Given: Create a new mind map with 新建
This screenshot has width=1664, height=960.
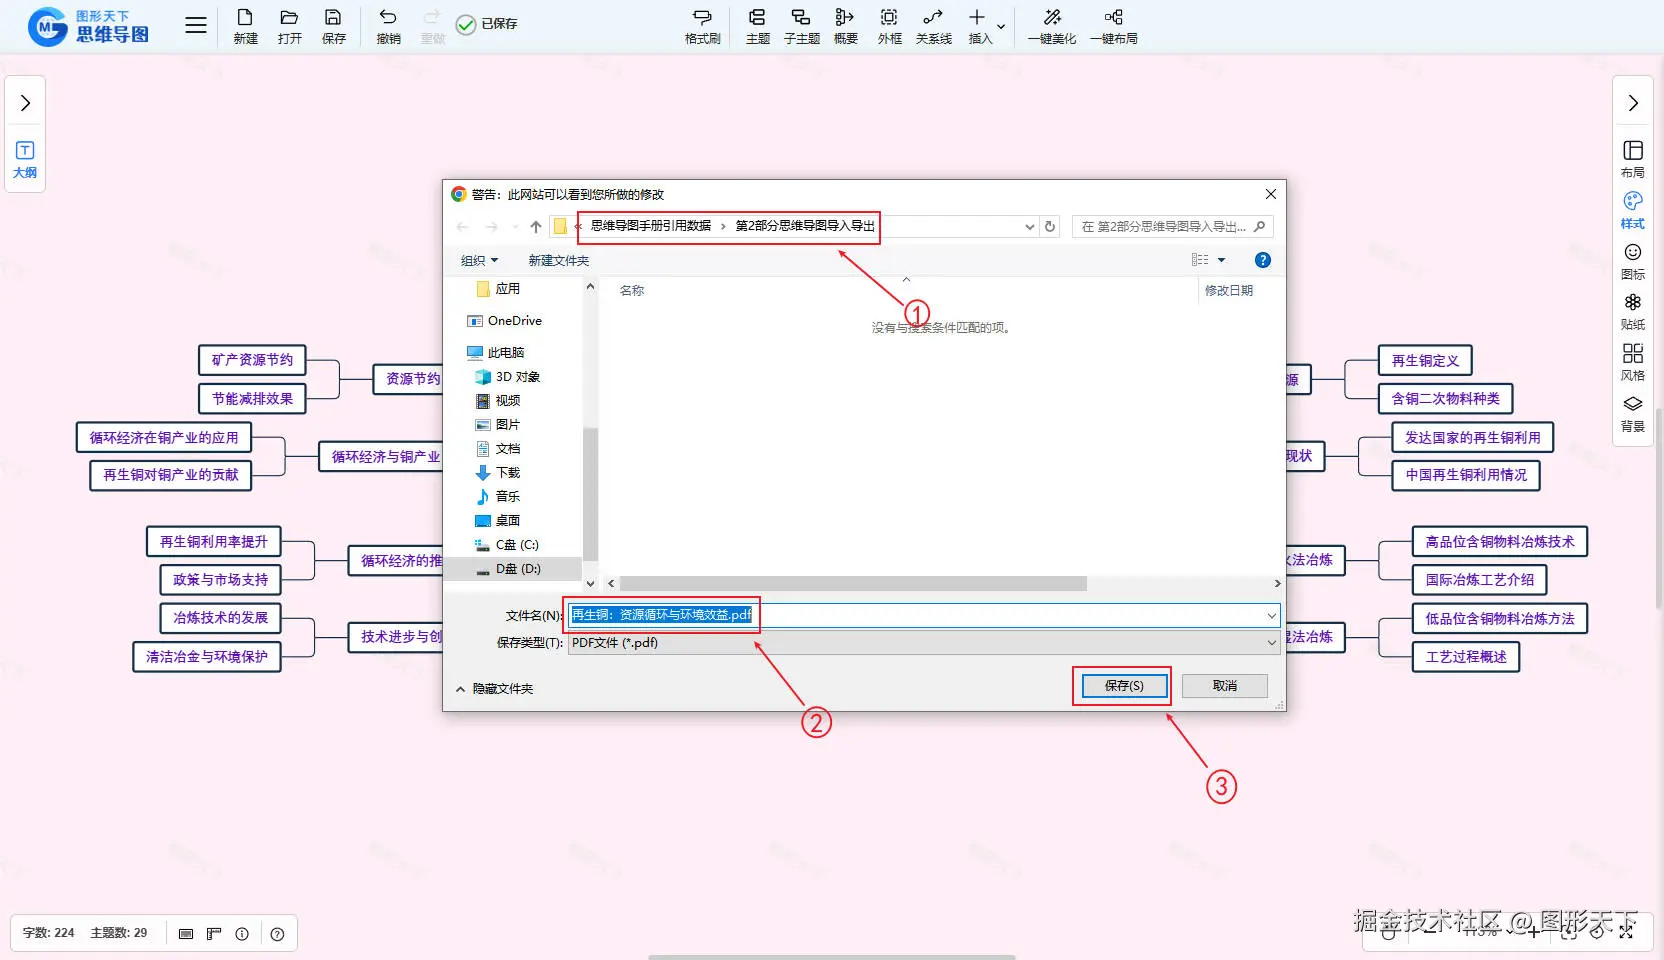Looking at the screenshot, I should point(245,27).
